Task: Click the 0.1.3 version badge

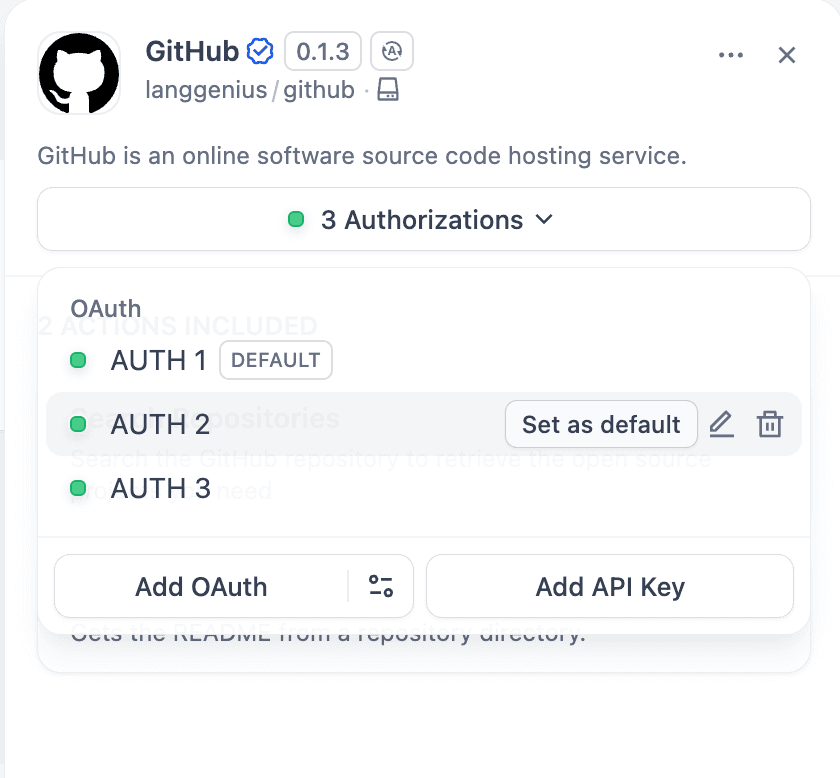Action: (x=322, y=51)
